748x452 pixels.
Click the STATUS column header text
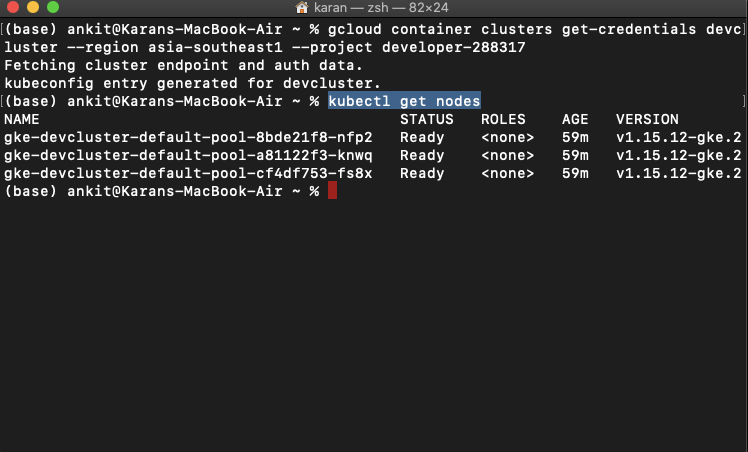coord(427,119)
